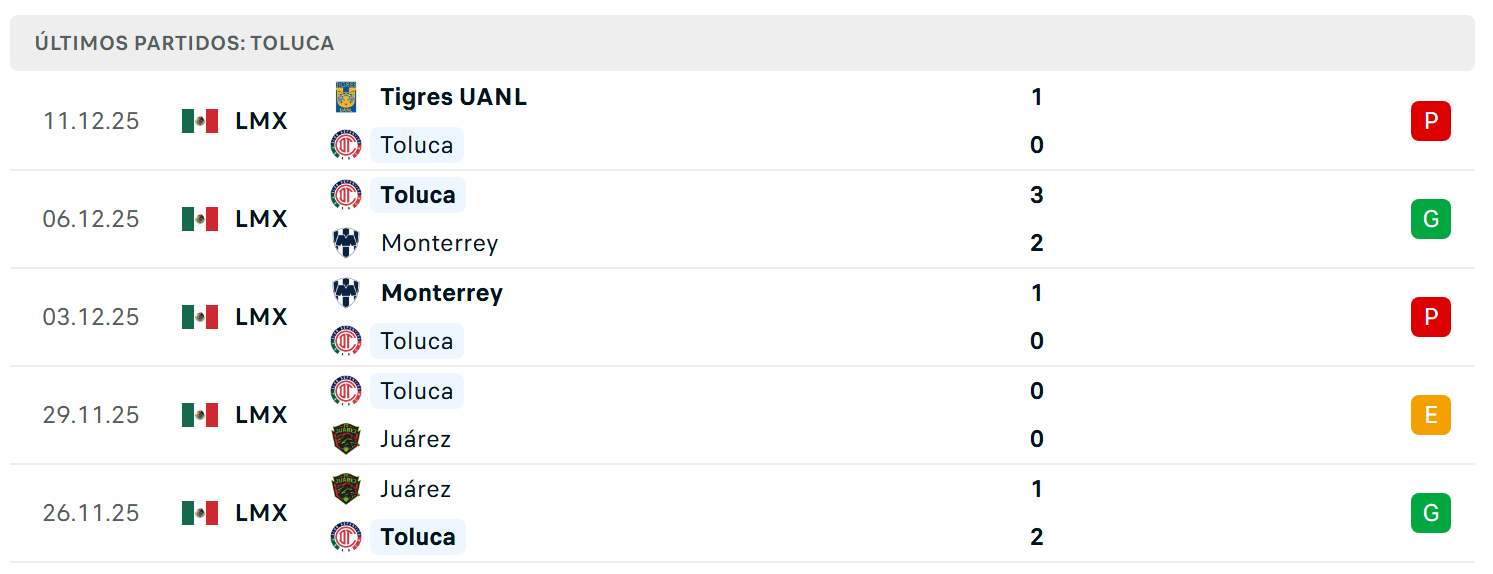The height and width of the screenshot is (574, 1493).
Task: Click the Monterrey crest in the 06.12.25 match
Action: coord(345,243)
